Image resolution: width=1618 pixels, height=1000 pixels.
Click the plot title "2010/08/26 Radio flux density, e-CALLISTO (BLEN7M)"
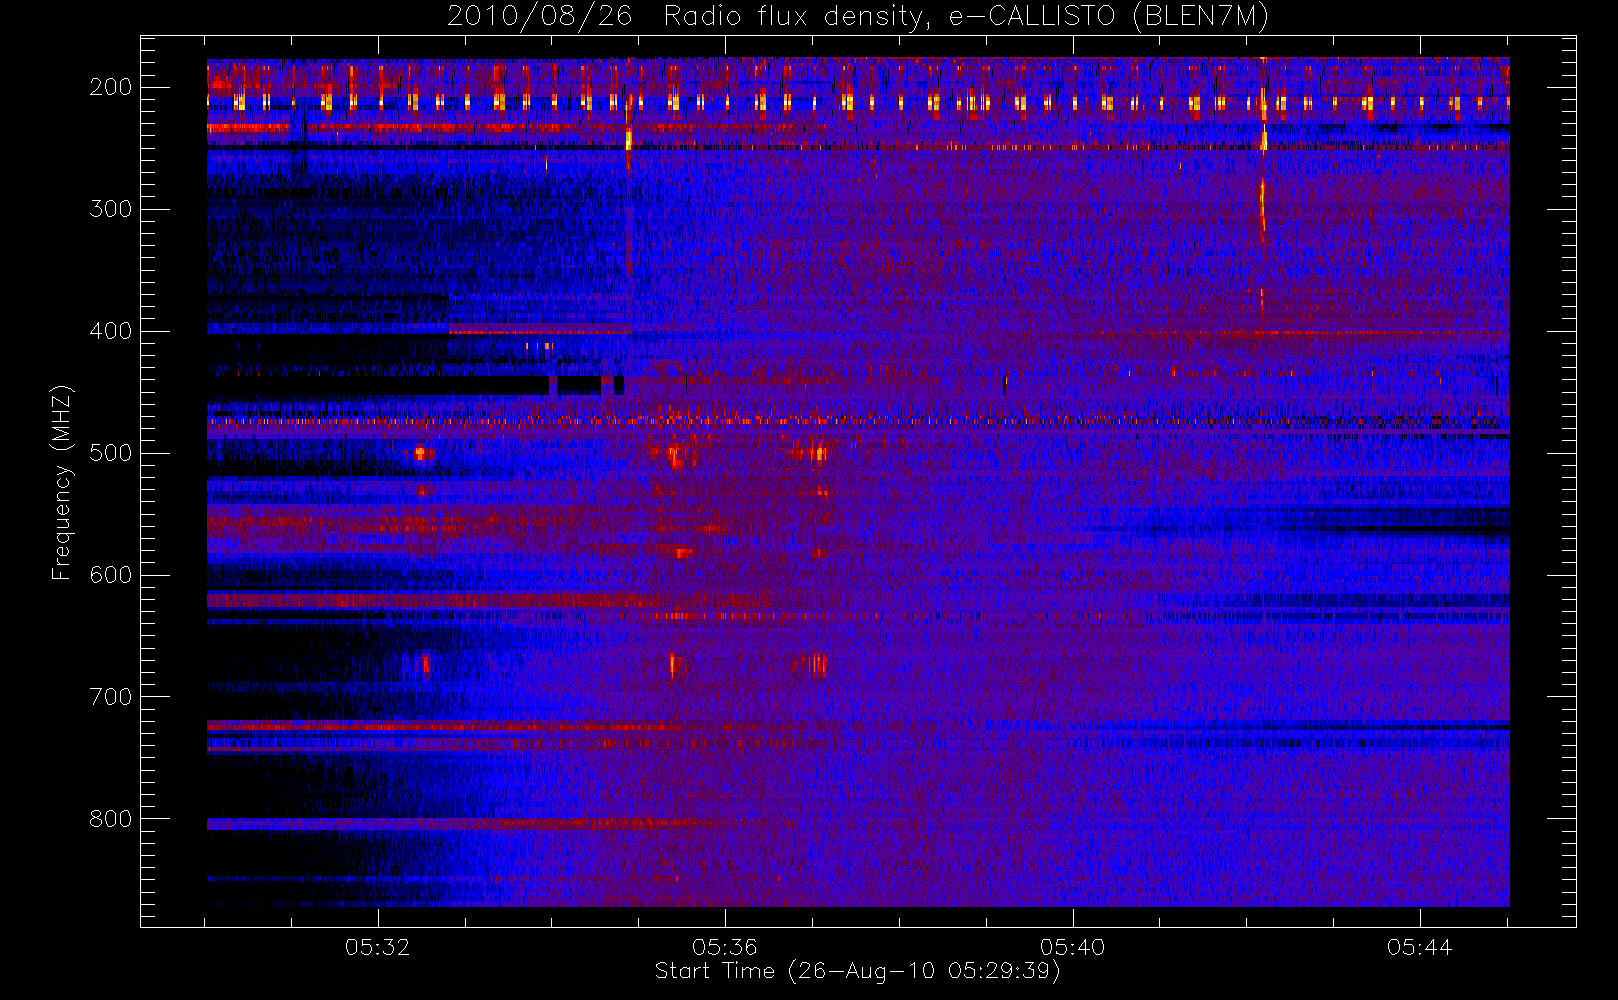[x=858, y=17]
